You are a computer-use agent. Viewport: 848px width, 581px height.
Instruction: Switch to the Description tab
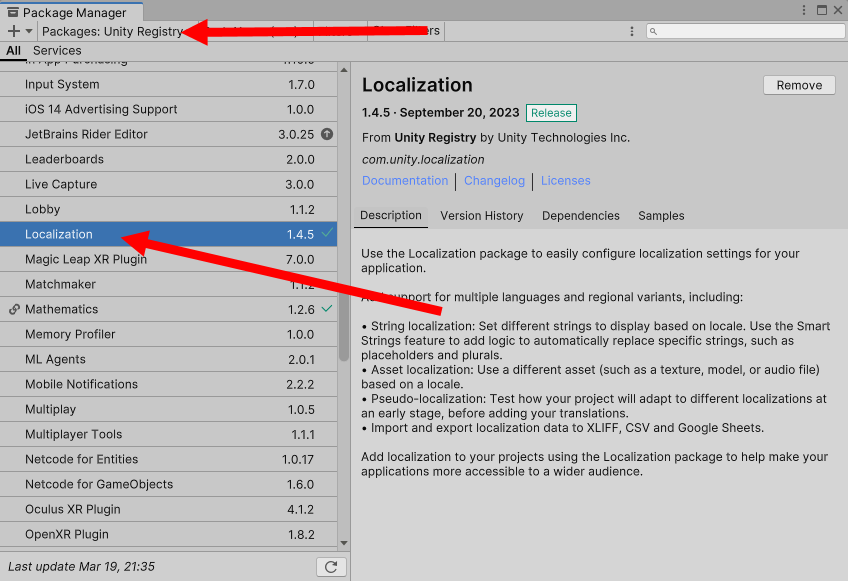click(391, 216)
